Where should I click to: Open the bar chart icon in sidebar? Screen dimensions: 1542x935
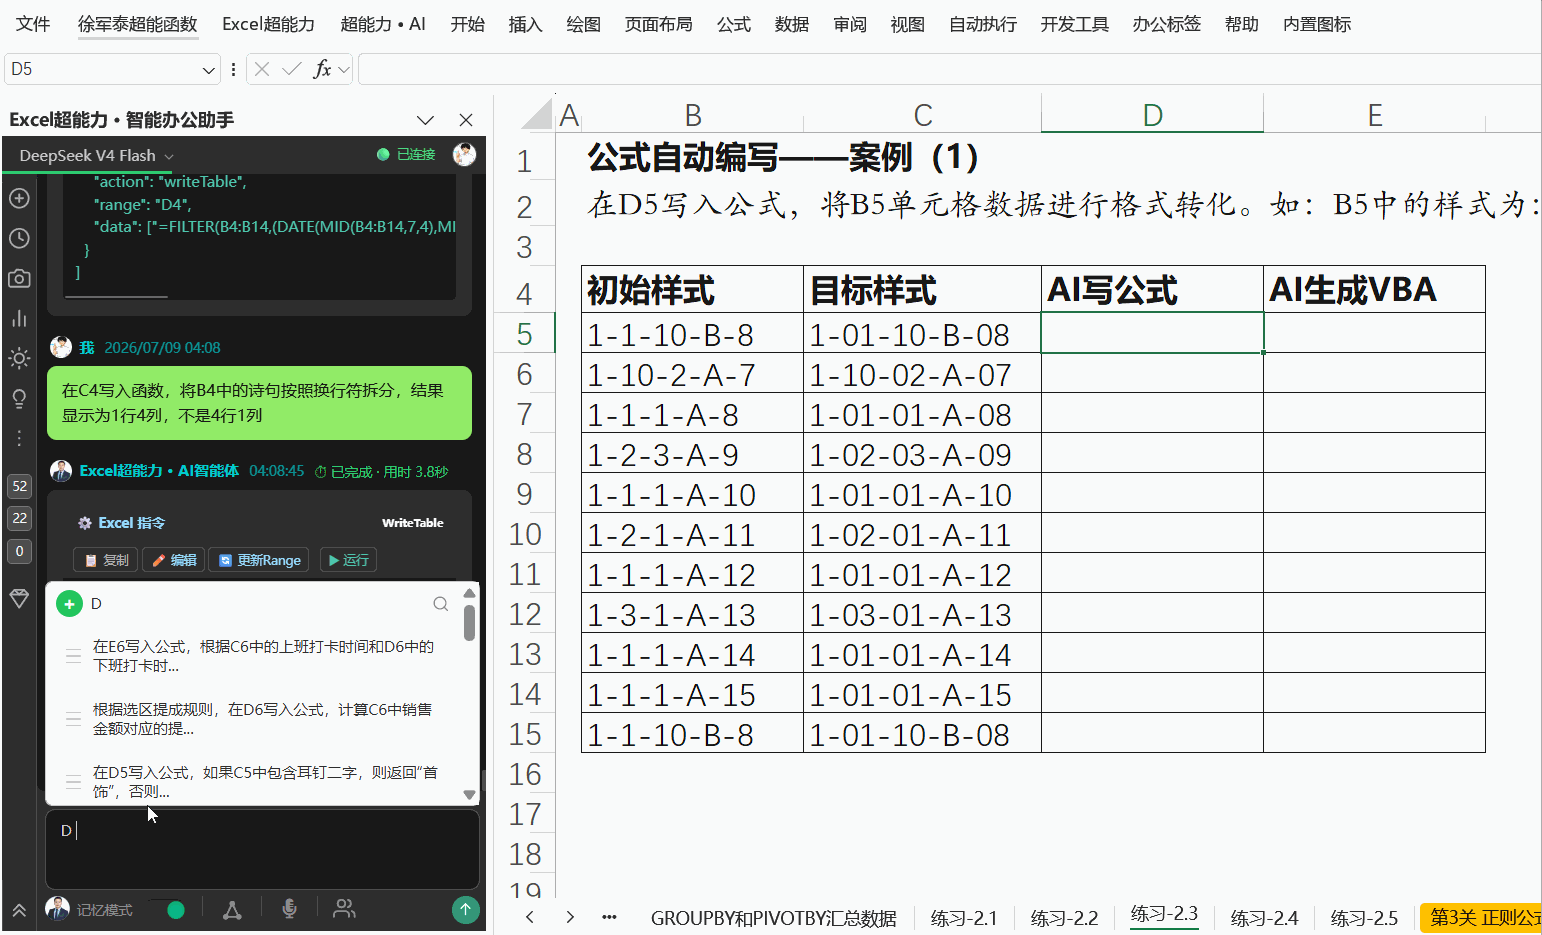(19, 318)
